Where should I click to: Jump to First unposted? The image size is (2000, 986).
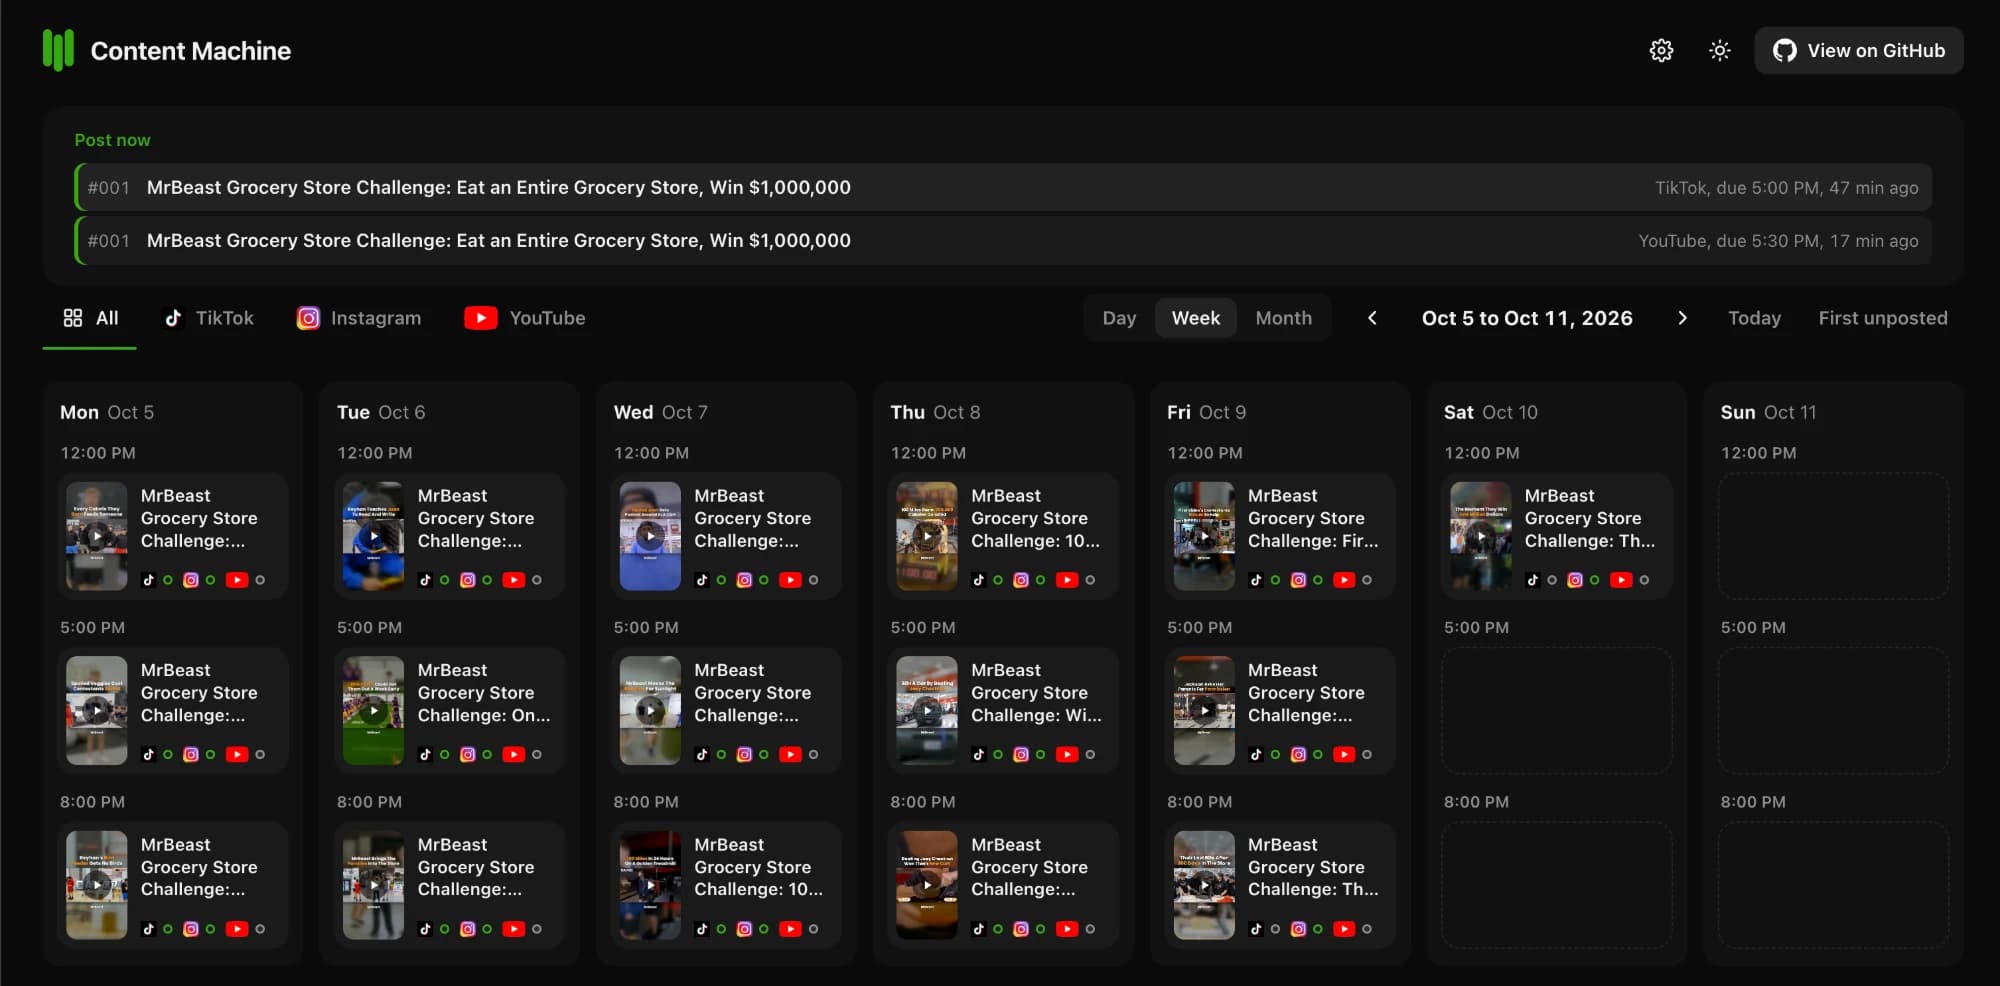[1882, 318]
